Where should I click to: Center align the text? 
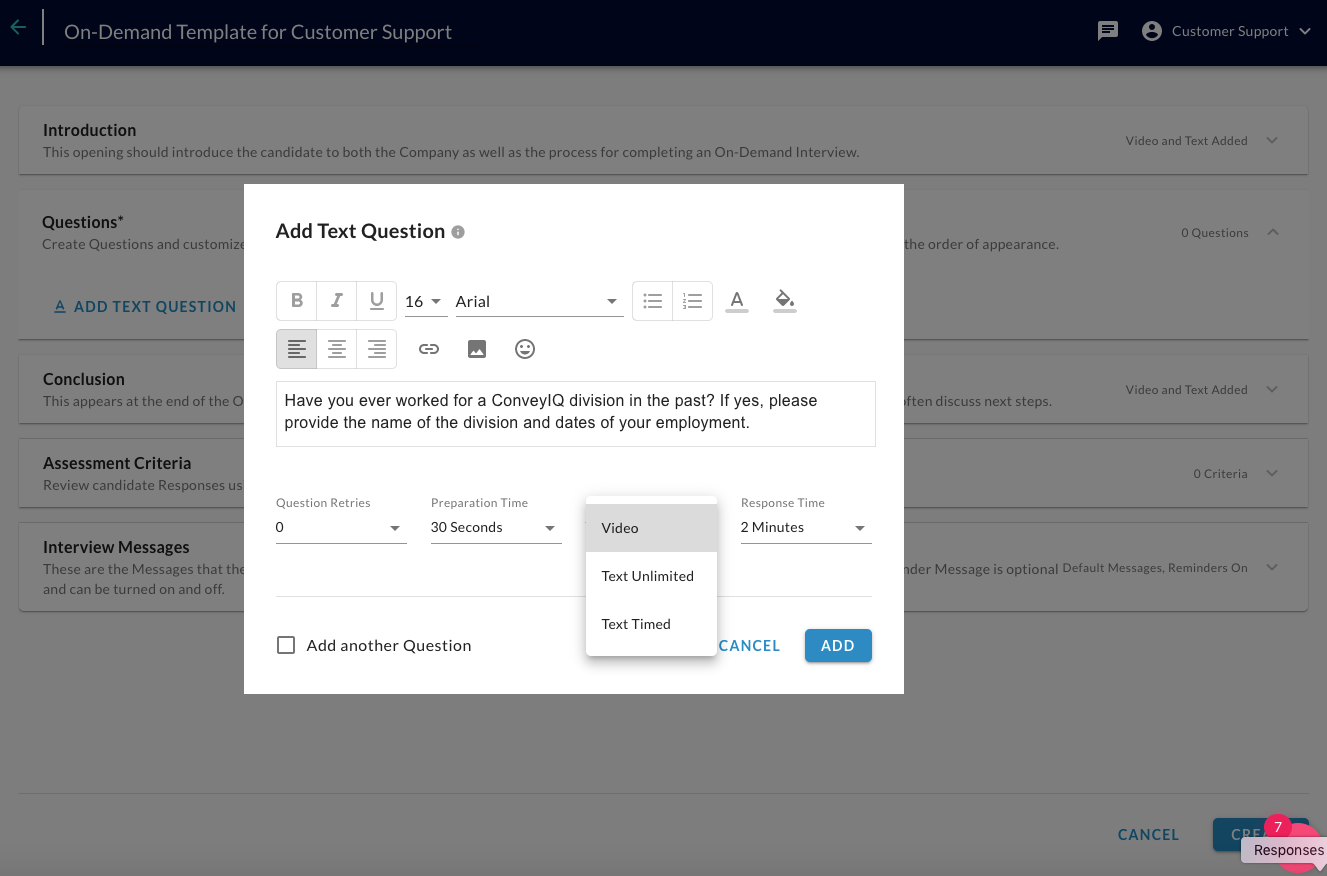tap(337, 349)
